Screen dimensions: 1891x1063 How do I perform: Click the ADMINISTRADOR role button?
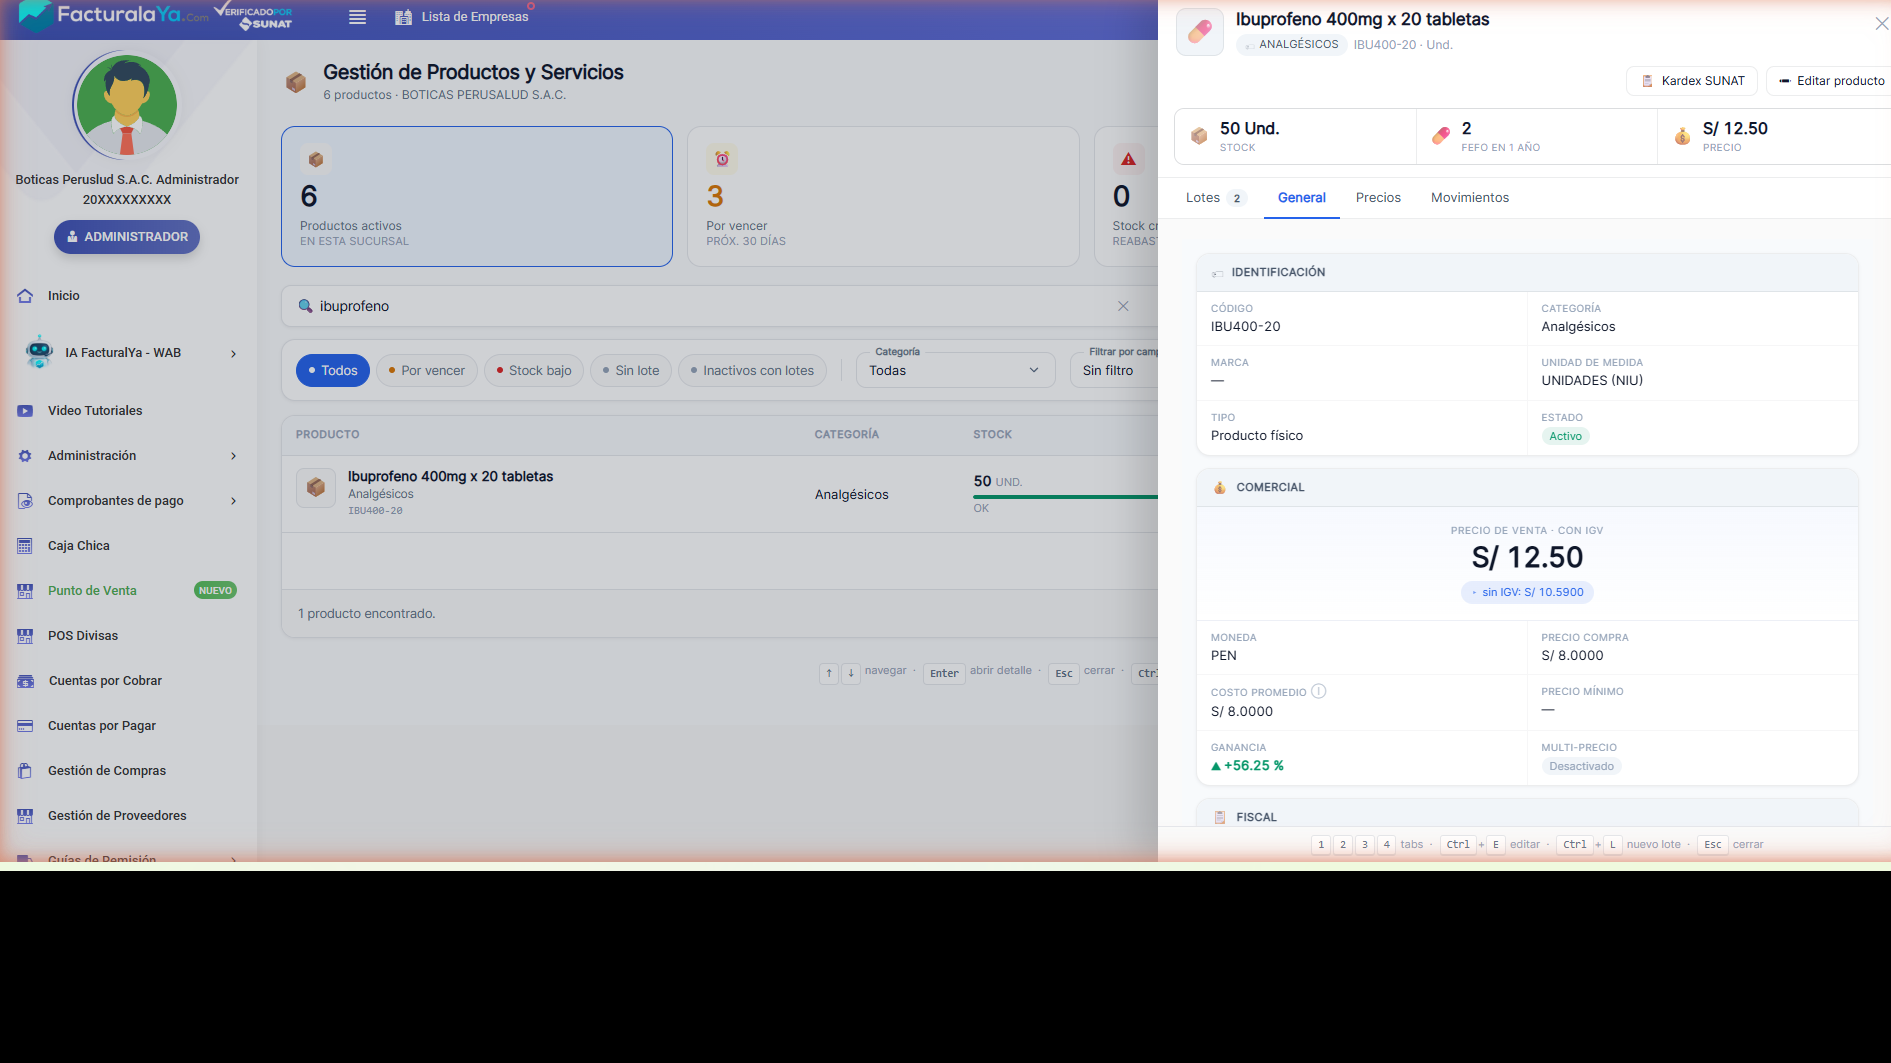tap(127, 237)
